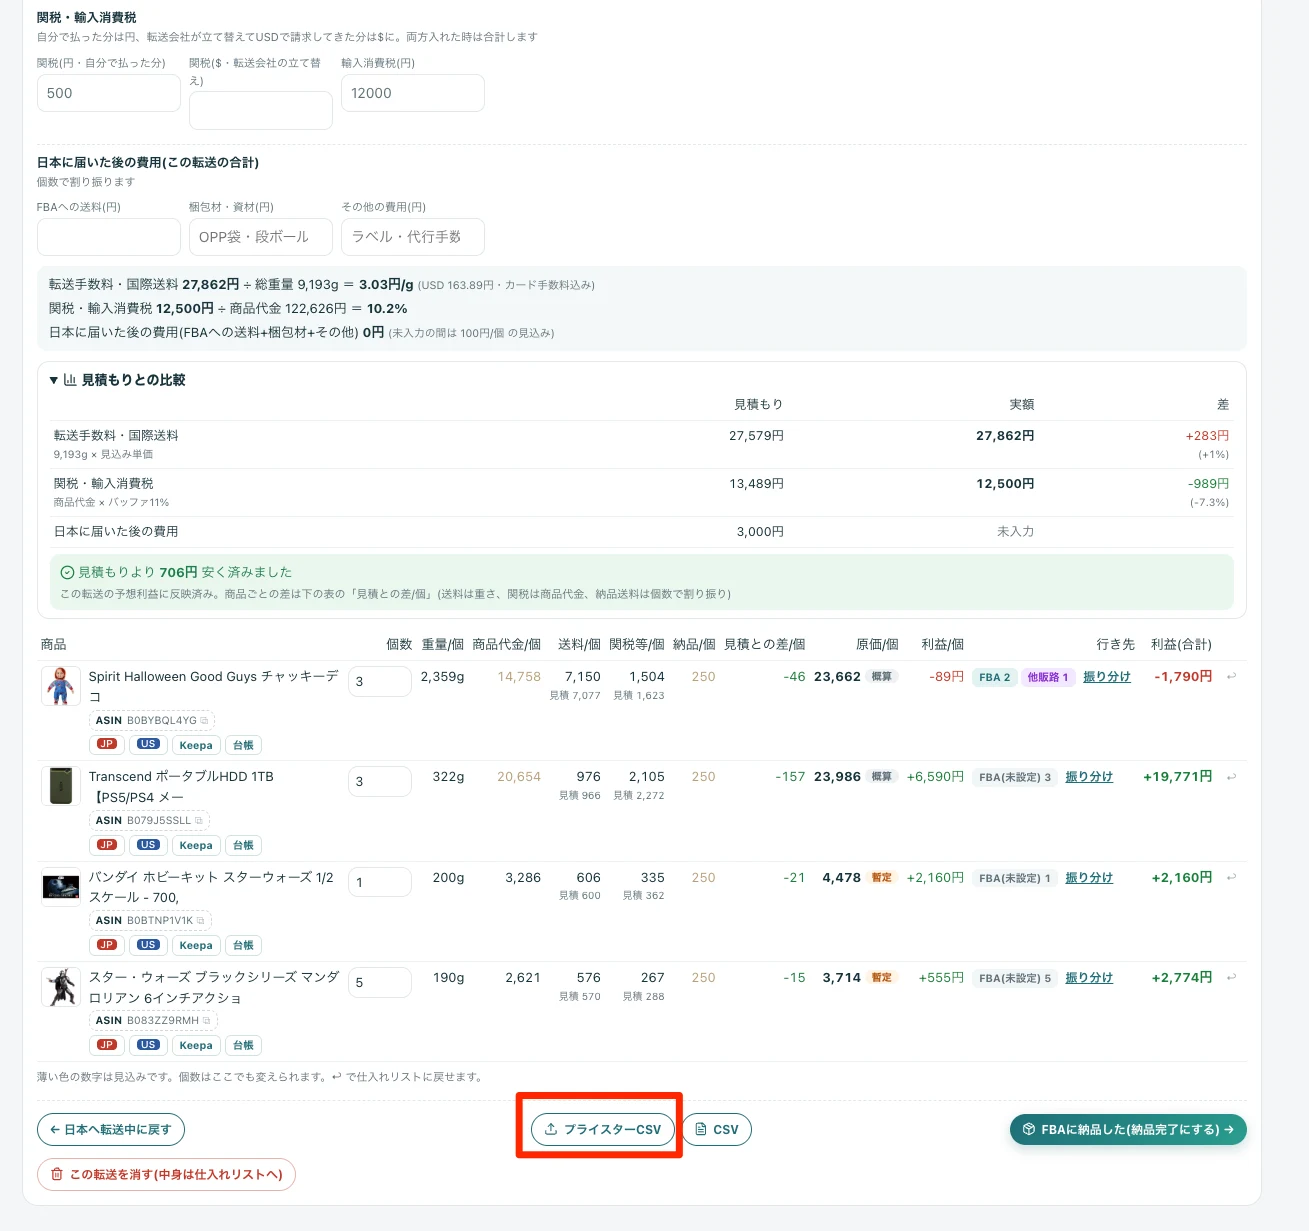Open 振り分け for the Spirit Halloween row
The image size is (1309, 1231).
click(x=1107, y=677)
